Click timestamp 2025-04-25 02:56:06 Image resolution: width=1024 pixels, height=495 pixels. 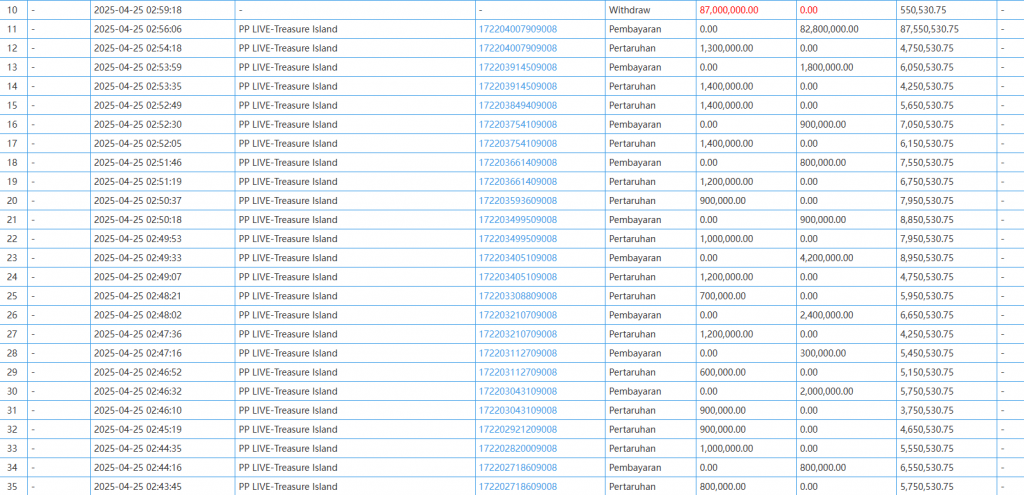pyautogui.click(x=138, y=29)
